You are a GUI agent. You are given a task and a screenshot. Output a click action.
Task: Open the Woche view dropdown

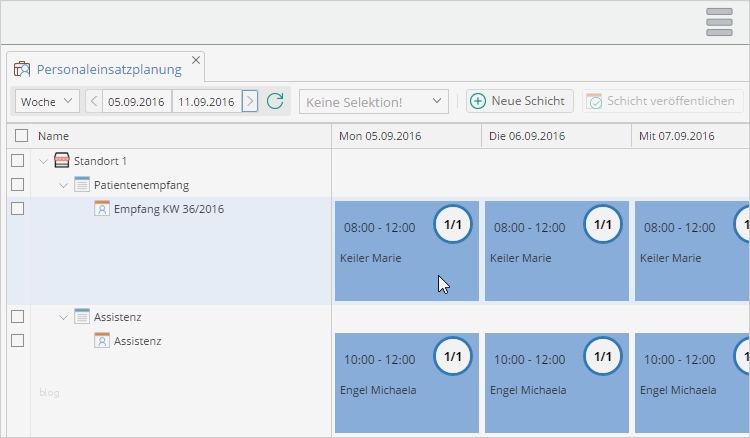48,101
